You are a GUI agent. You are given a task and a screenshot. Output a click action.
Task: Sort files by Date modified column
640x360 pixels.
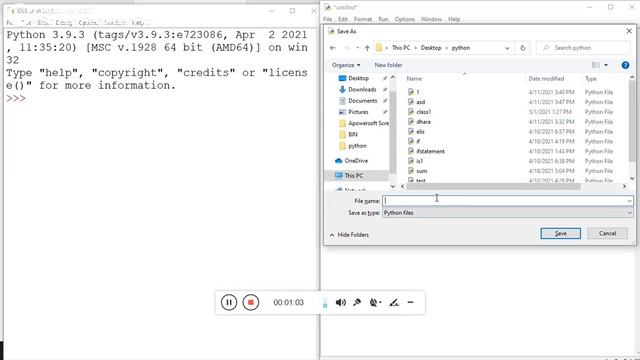[x=546, y=79]
